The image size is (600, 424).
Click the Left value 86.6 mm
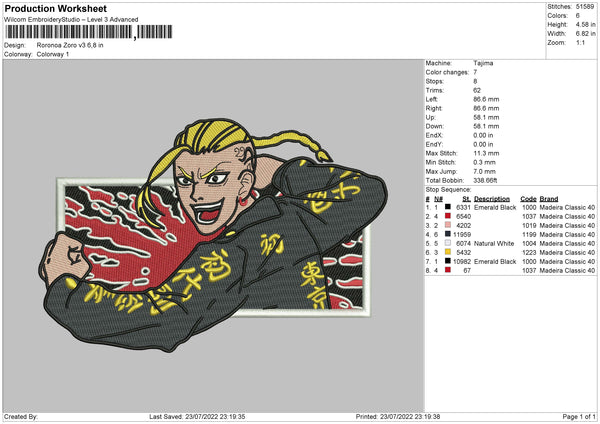(x=486, y=99)
